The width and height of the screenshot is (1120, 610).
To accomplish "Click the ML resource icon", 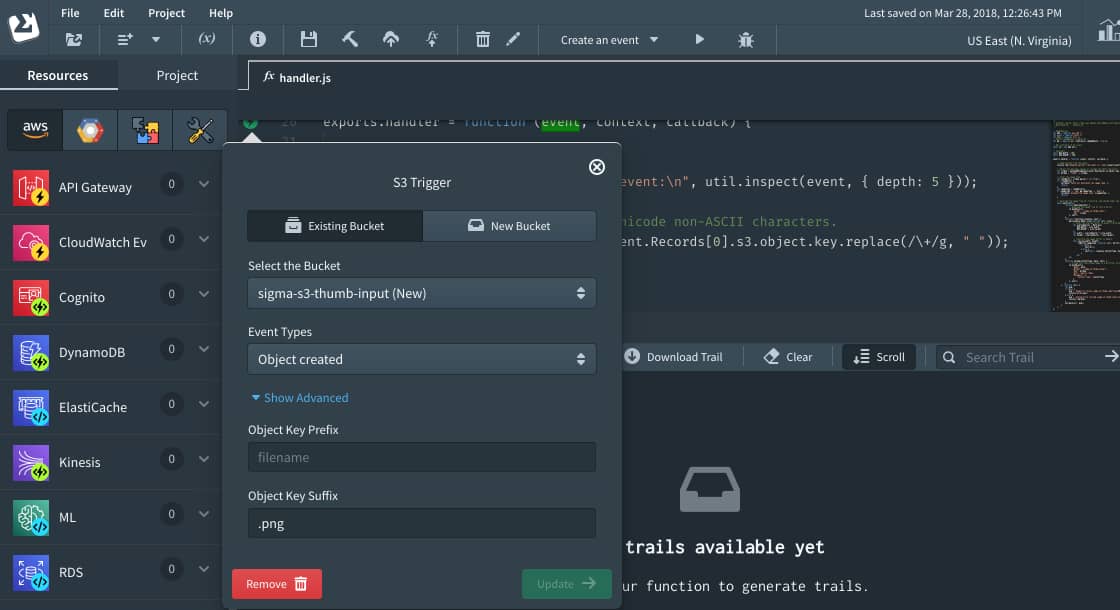I will pos(31,517).
